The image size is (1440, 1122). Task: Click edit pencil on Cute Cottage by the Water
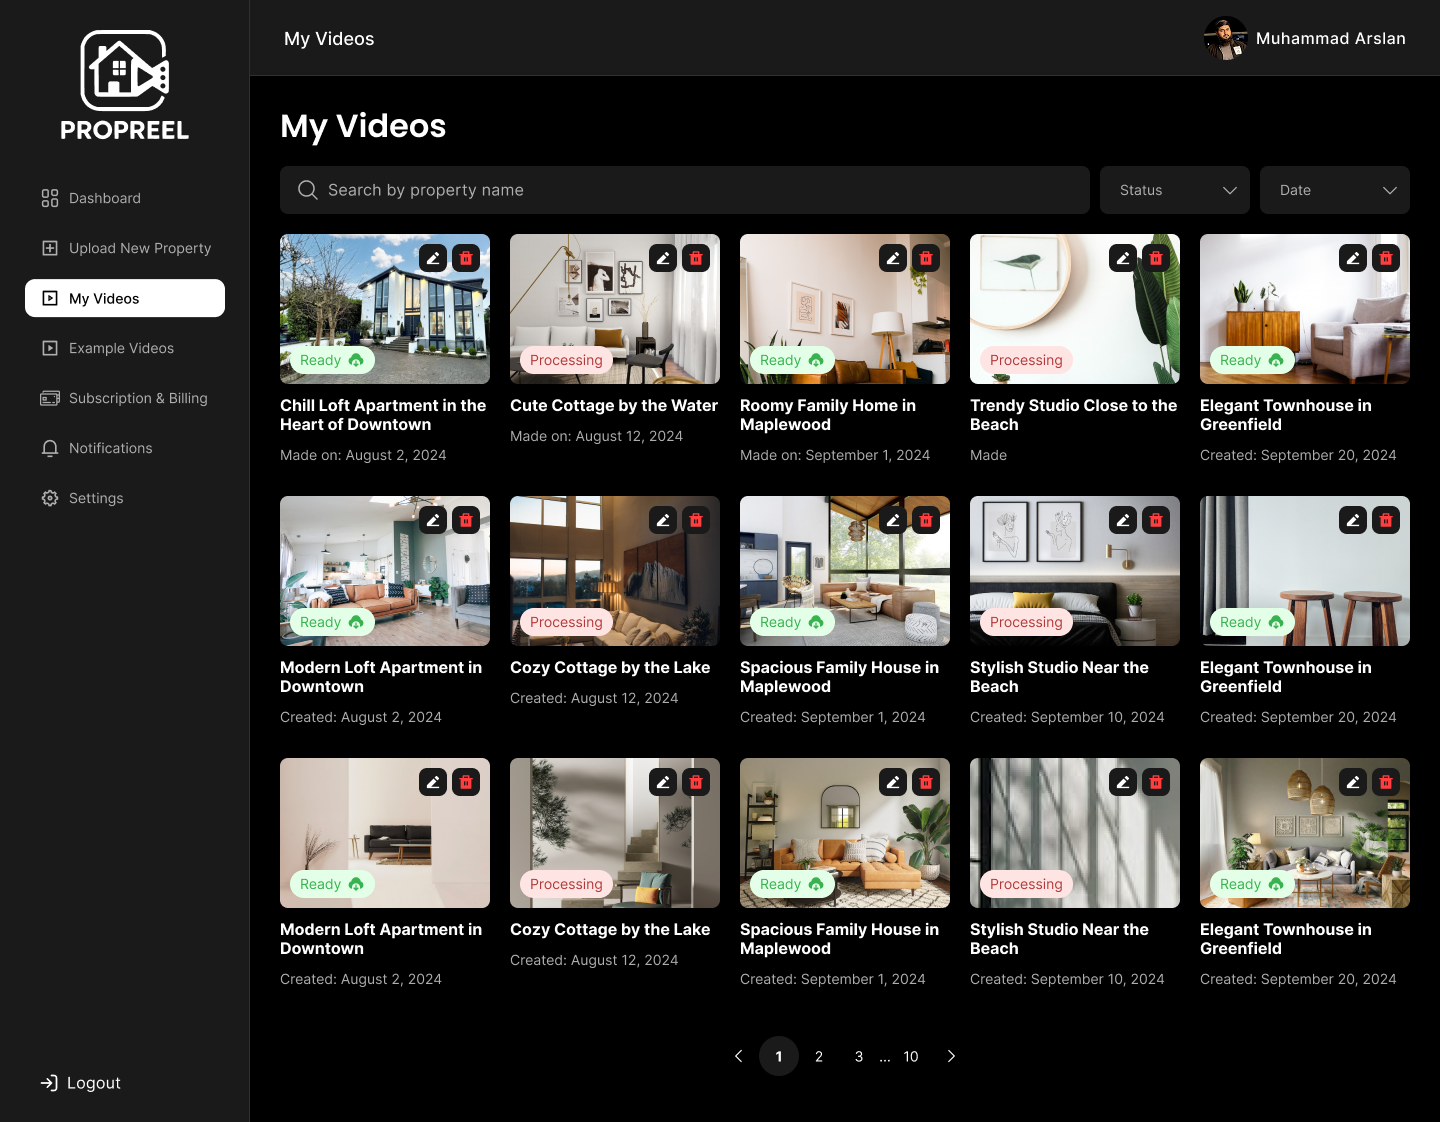(663, 258)
